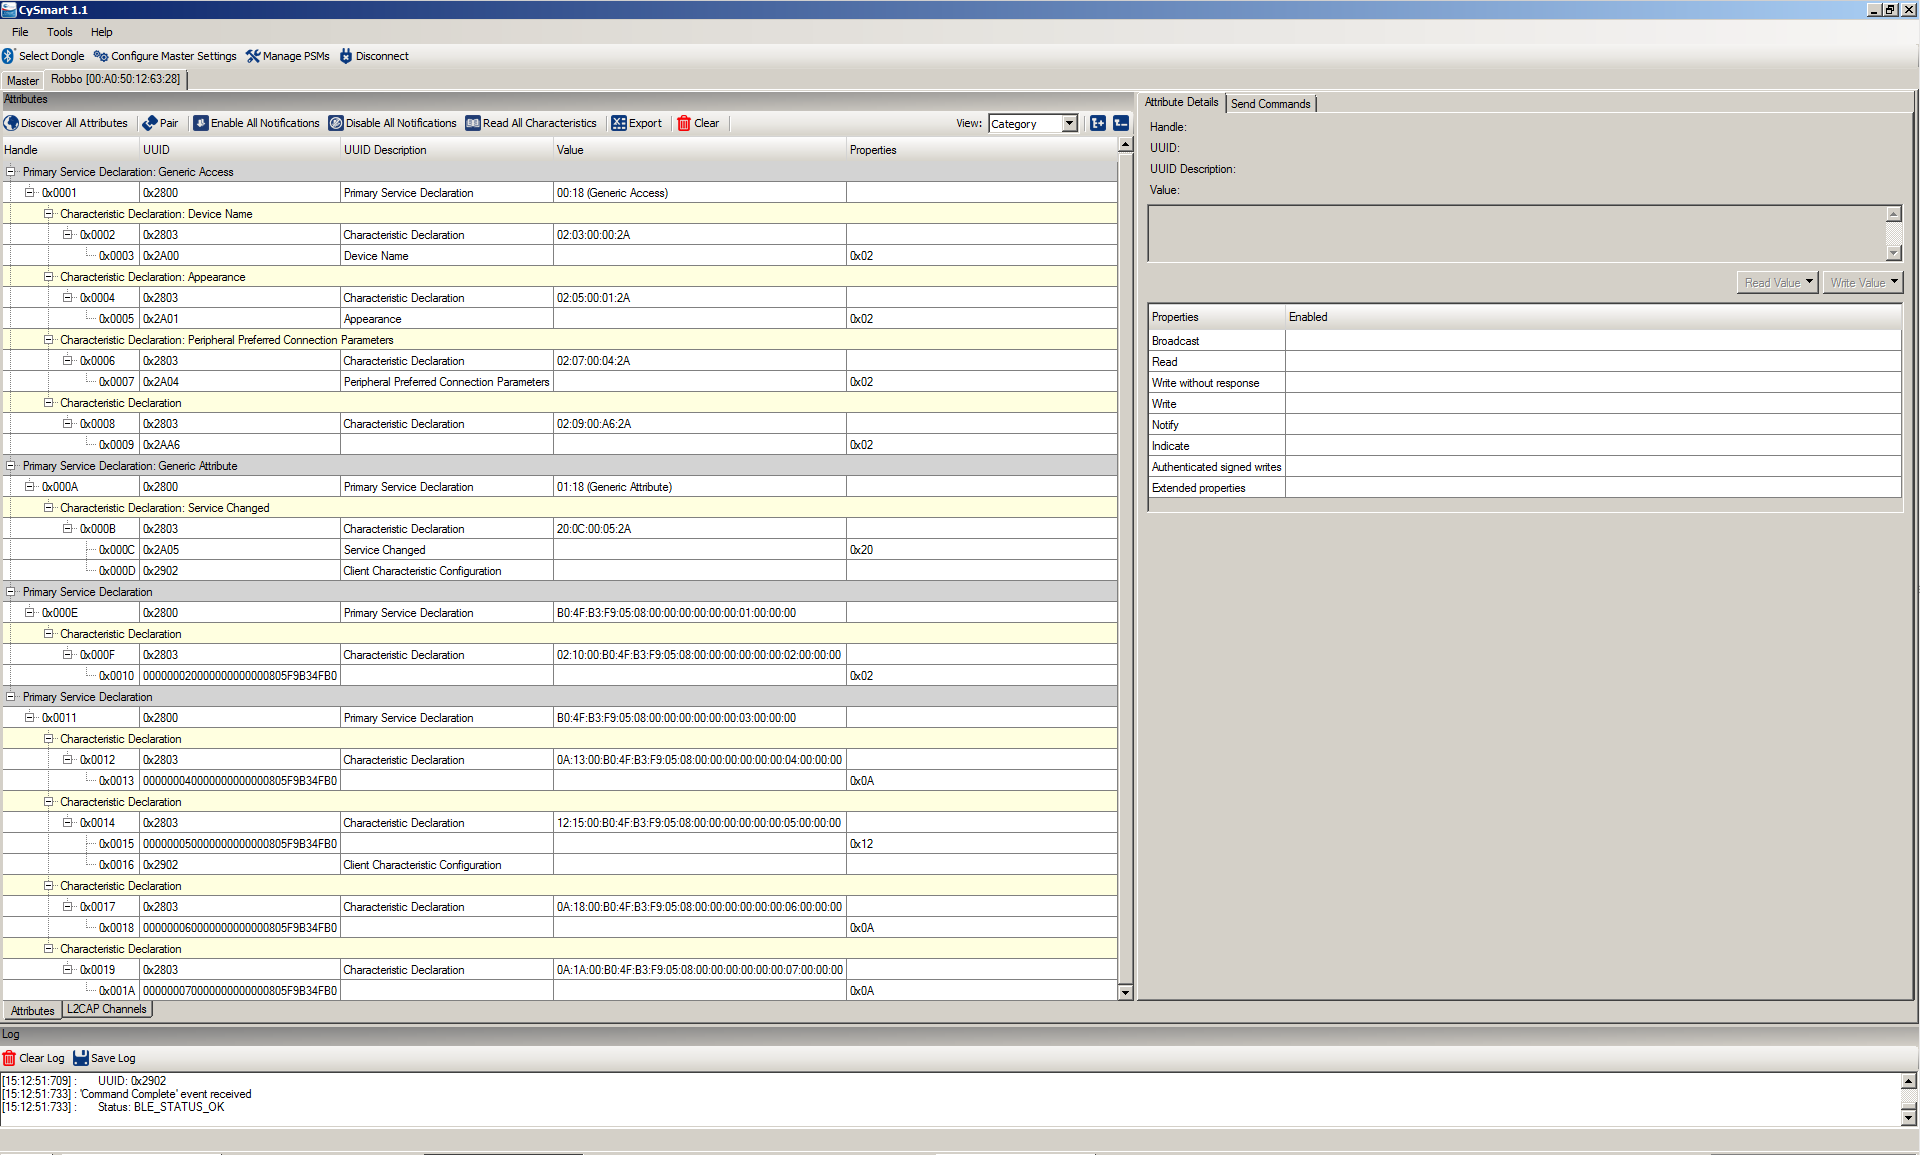
Task: Click the Save Log disk icon
Action: point(81,1058)
